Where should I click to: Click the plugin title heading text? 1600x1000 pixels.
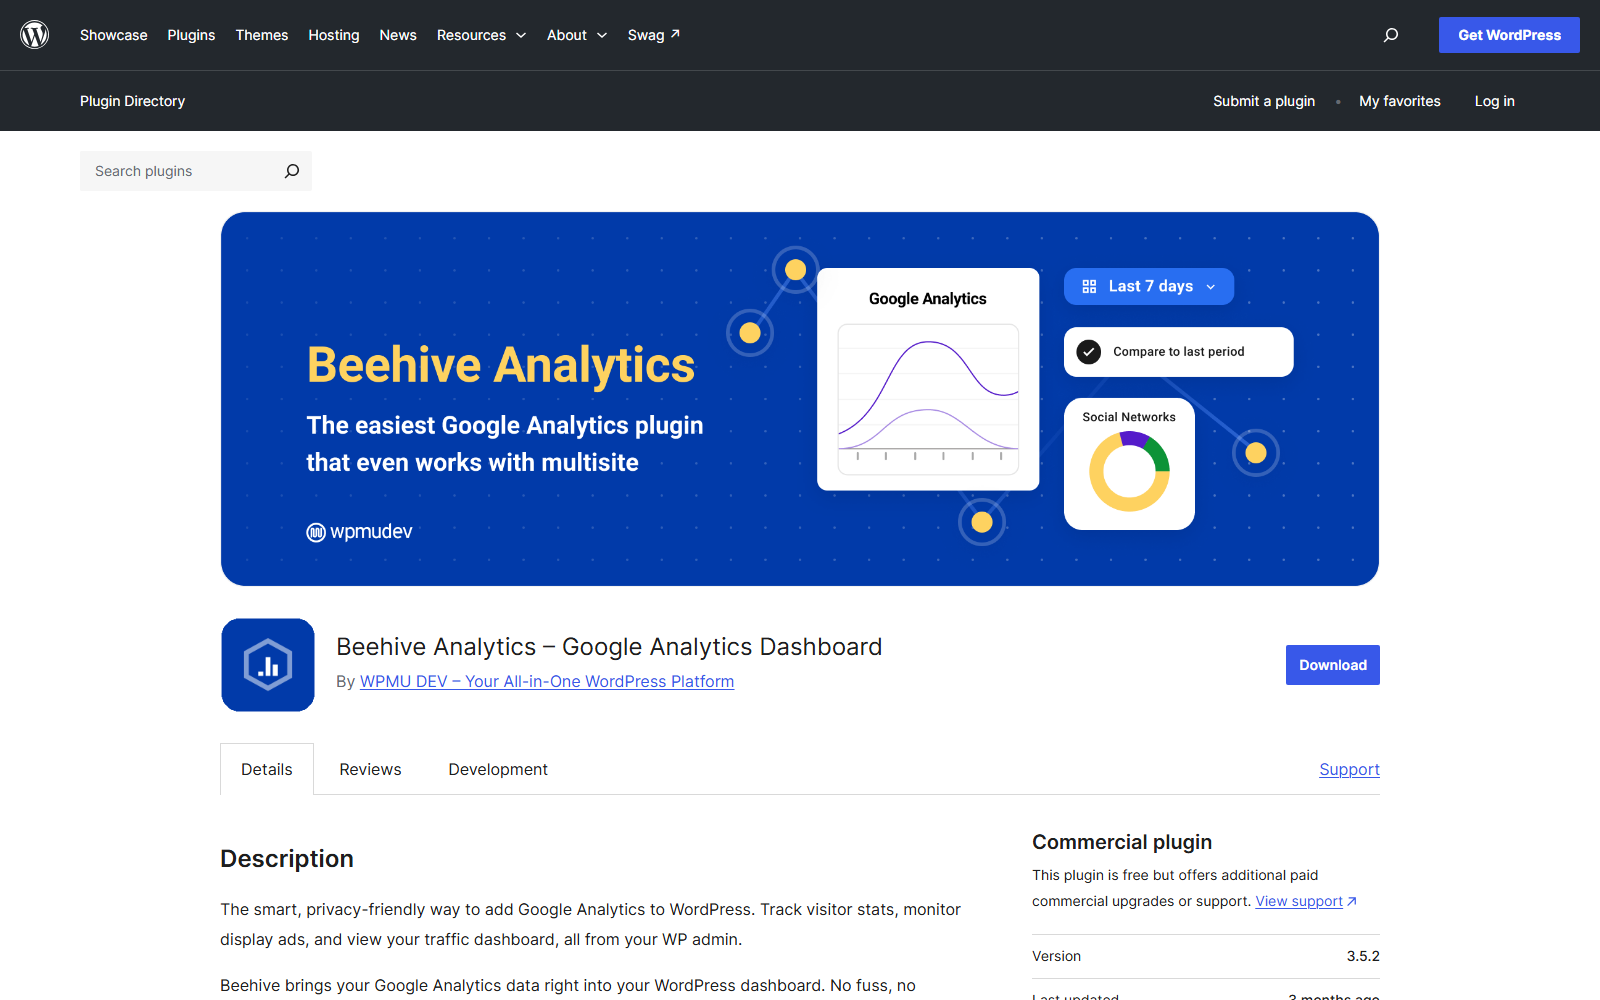609,647
